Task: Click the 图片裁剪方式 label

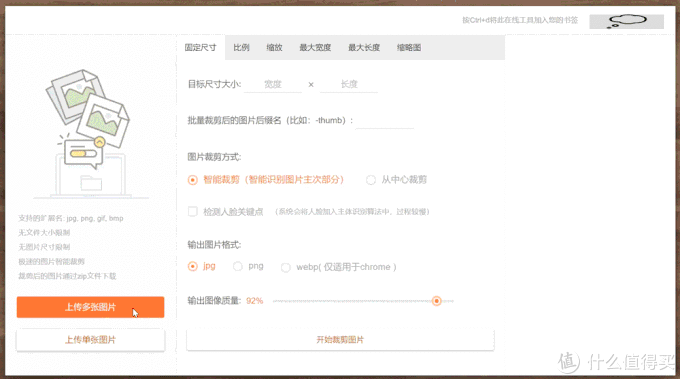Action: [214, 157]
